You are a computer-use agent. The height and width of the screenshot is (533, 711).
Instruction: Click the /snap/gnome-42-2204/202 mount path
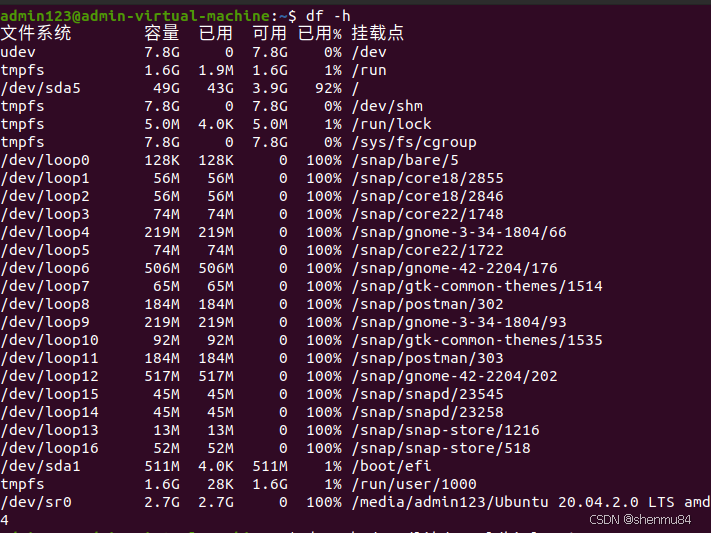coord(454,376)
